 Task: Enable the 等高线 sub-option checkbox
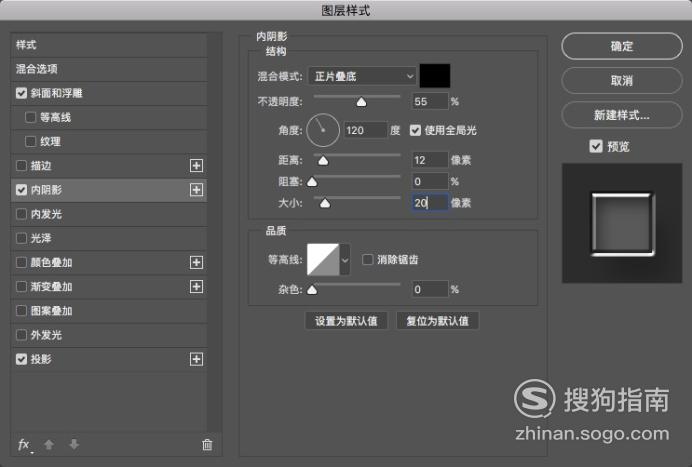(x=30, y=117)
